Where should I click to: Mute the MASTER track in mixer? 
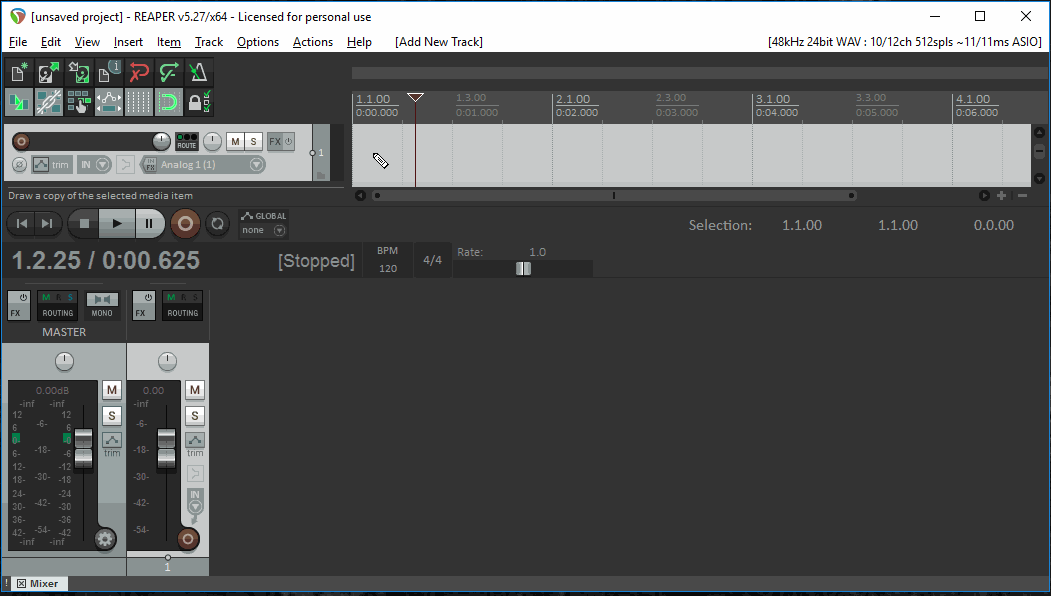click(x=112, y=390)
